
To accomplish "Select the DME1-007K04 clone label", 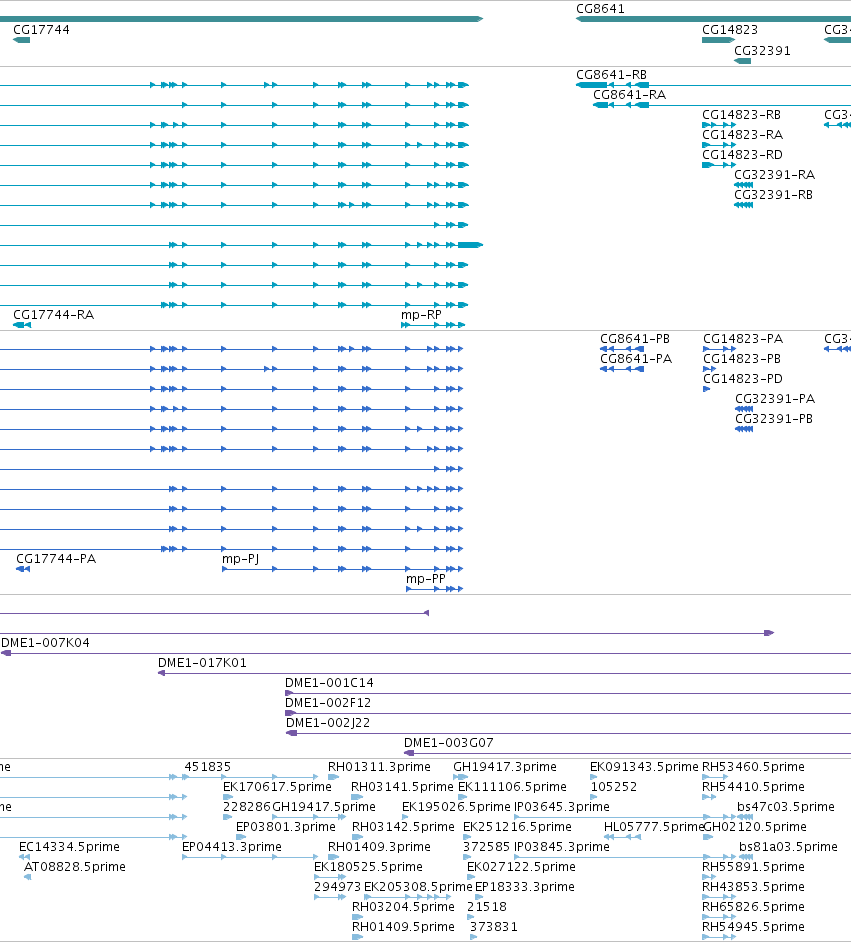I will point(45,642).
